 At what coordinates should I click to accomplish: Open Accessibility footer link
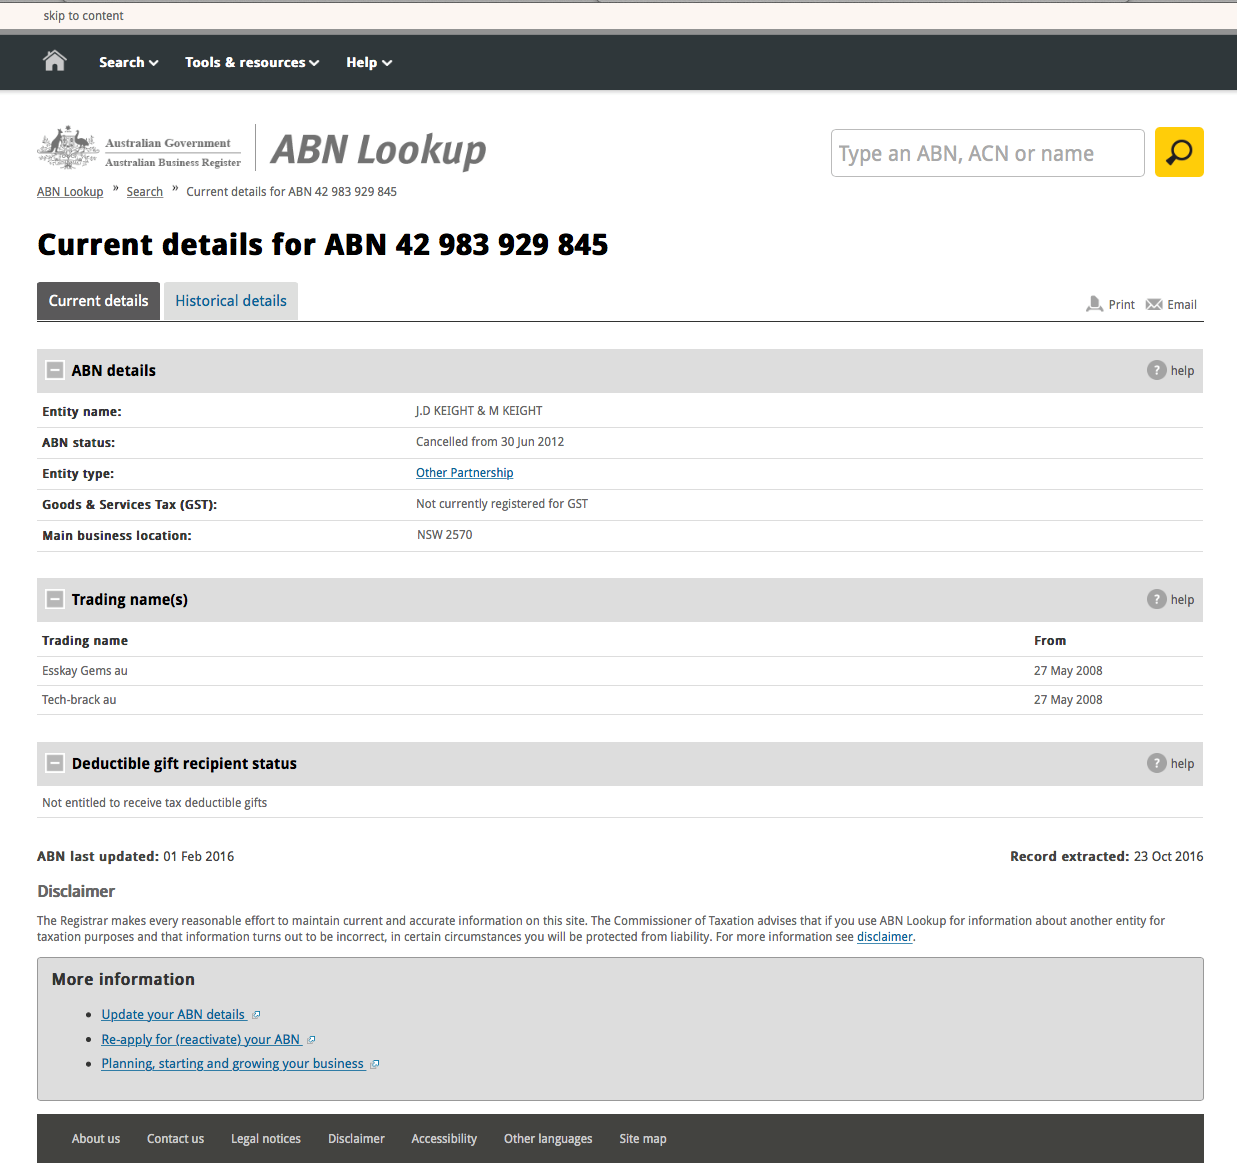point(444,1139)
